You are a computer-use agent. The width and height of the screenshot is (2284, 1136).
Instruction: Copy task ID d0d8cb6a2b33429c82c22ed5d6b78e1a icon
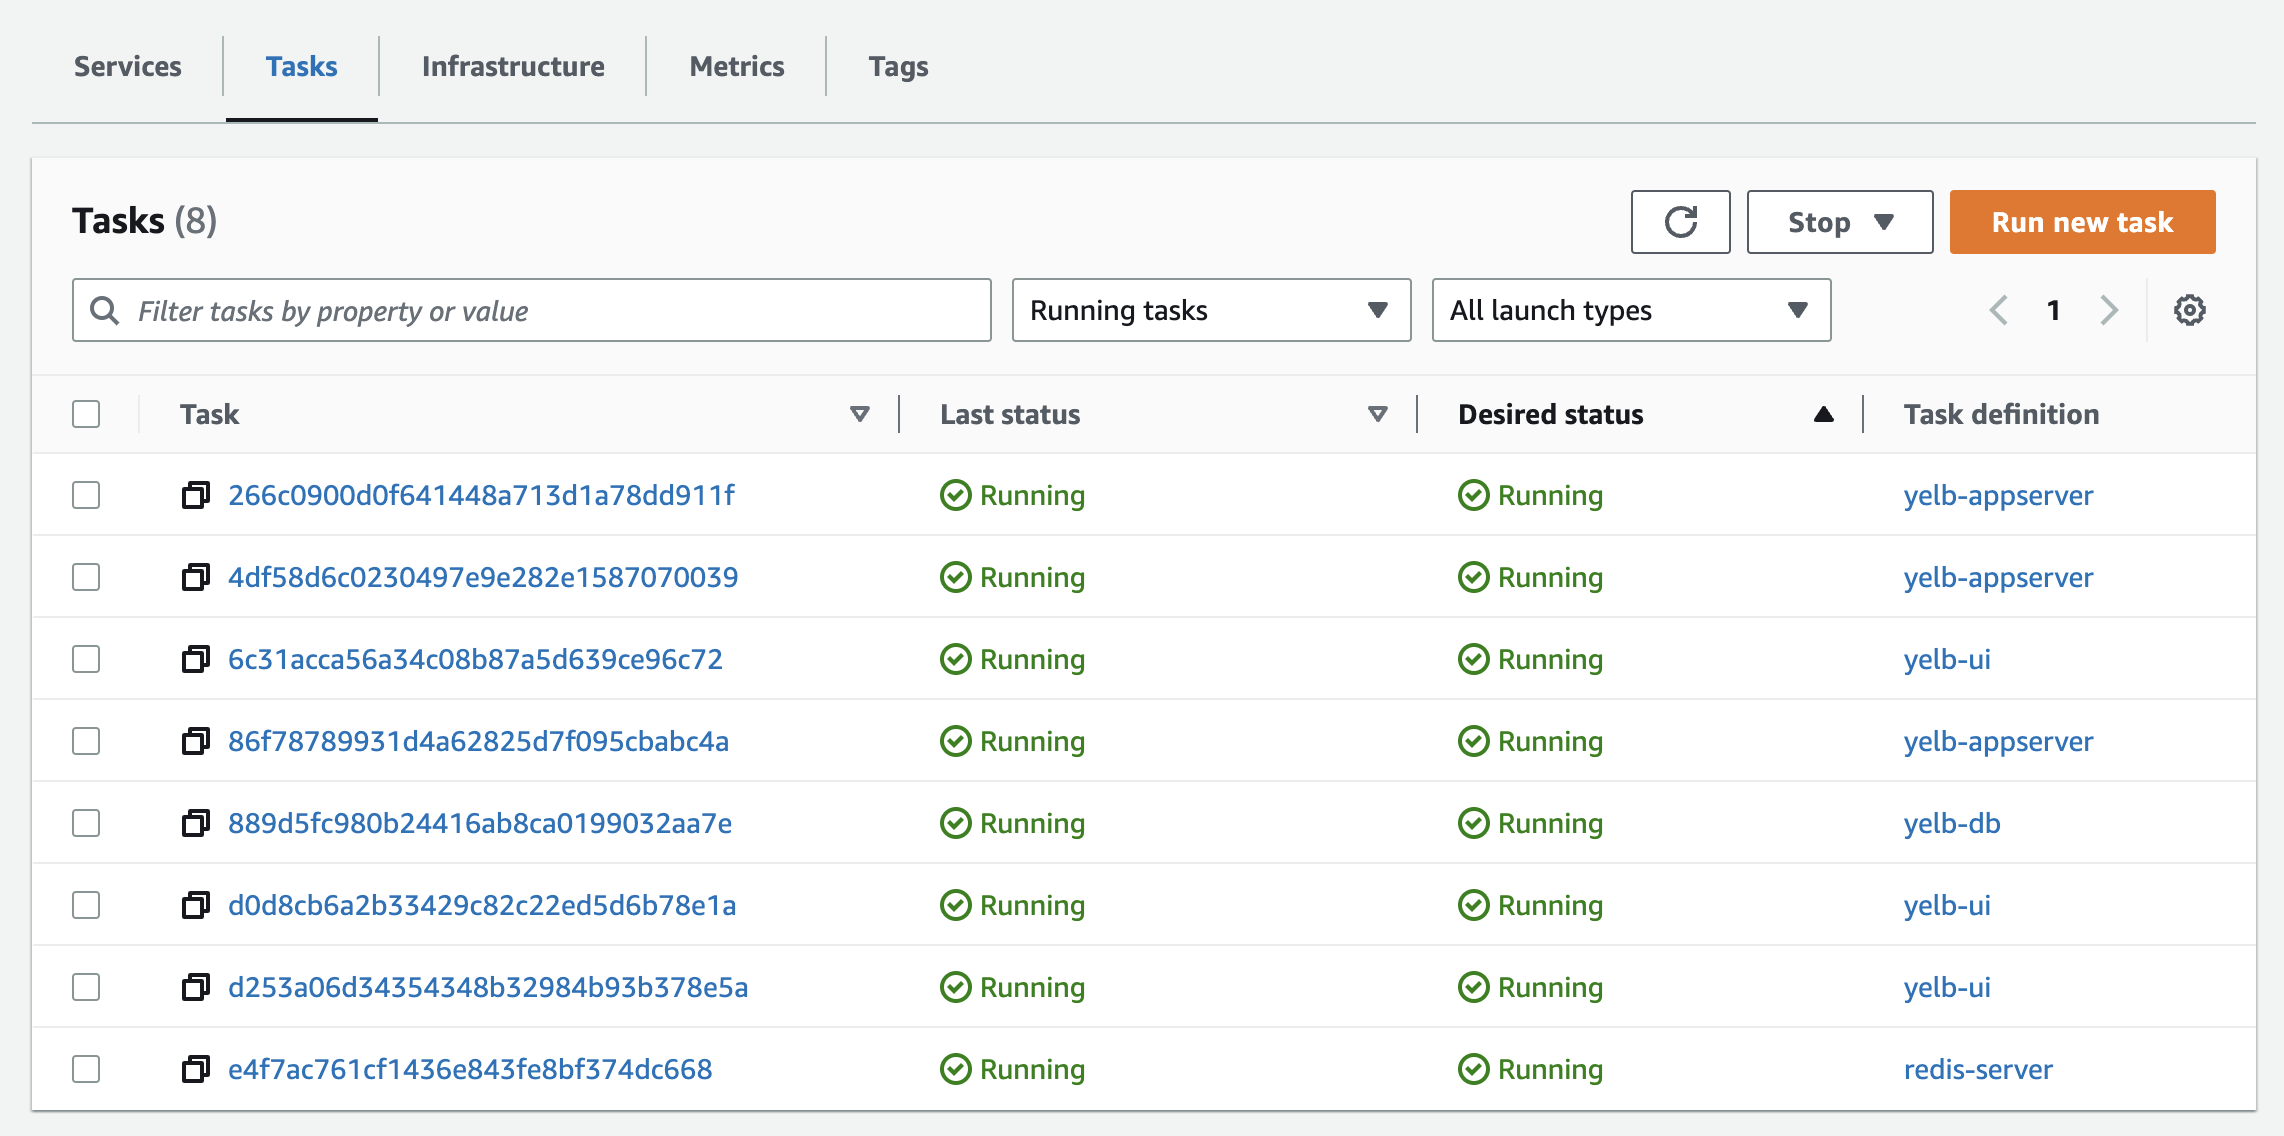tap(196, 905)
